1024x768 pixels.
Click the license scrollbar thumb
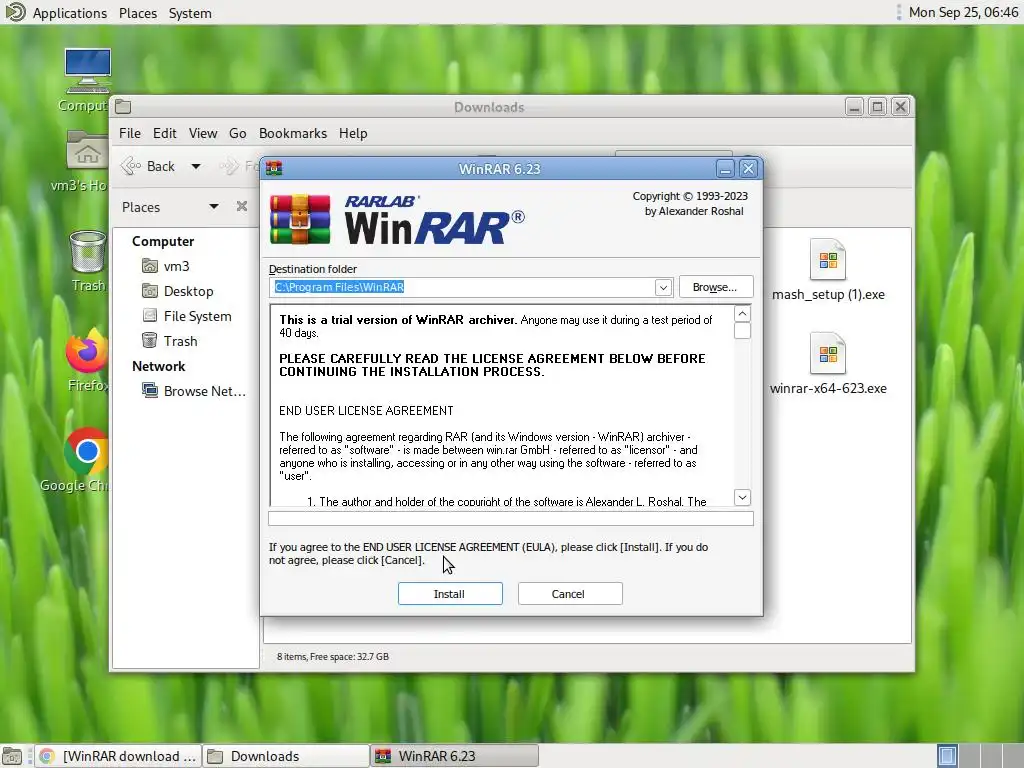click(742, 331)
